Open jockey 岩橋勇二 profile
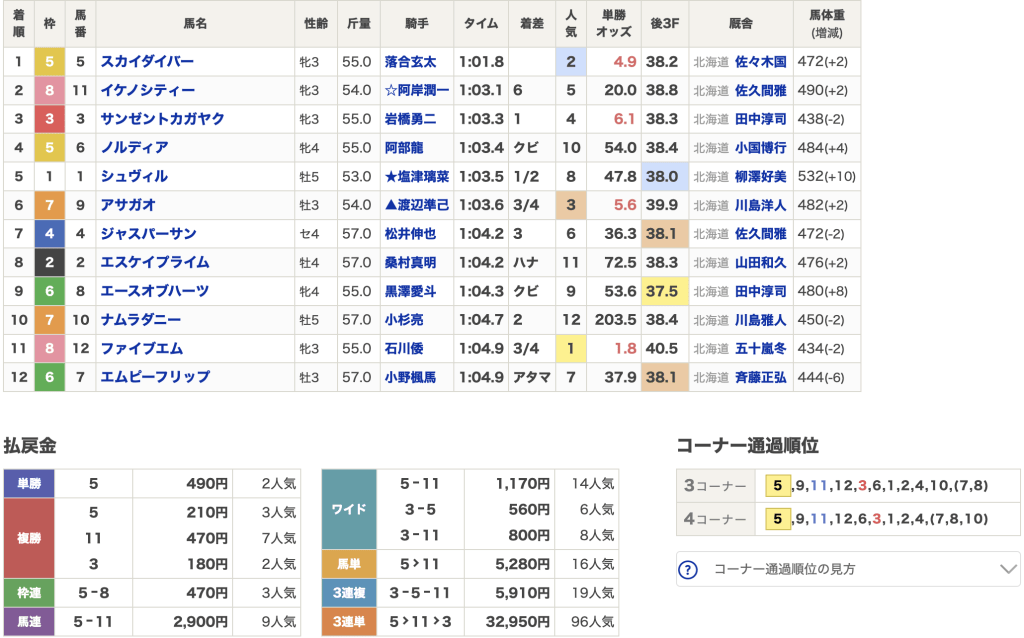The height and width of the screenshot is (638, 1024). pyautogui.click(x=410, y=119)
